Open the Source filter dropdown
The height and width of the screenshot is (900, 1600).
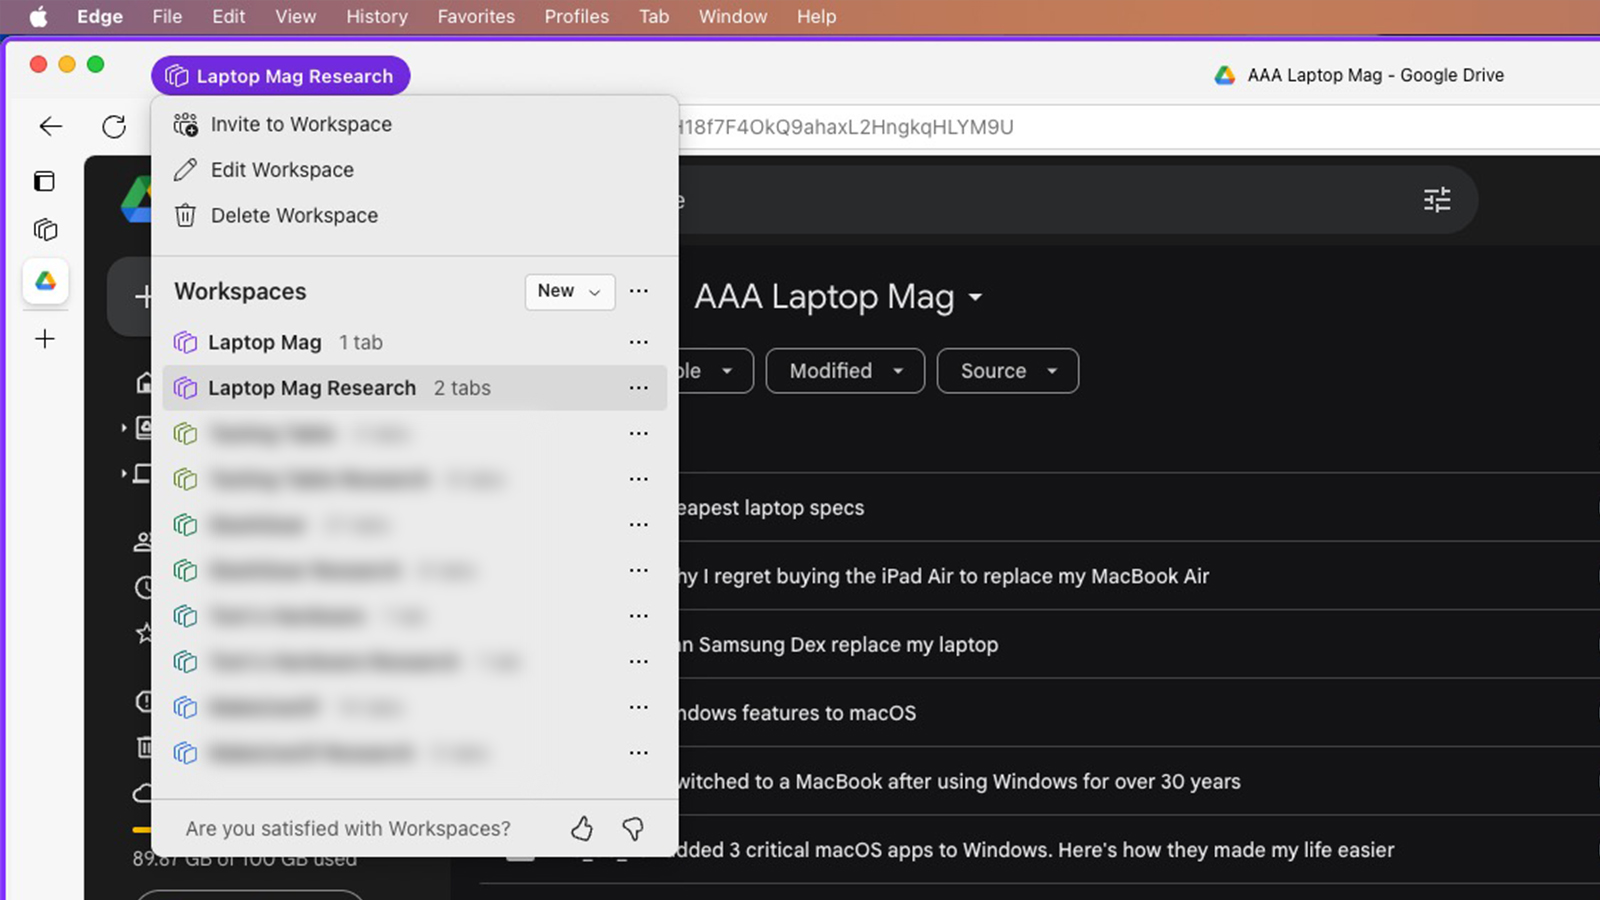pos(1008,371)
